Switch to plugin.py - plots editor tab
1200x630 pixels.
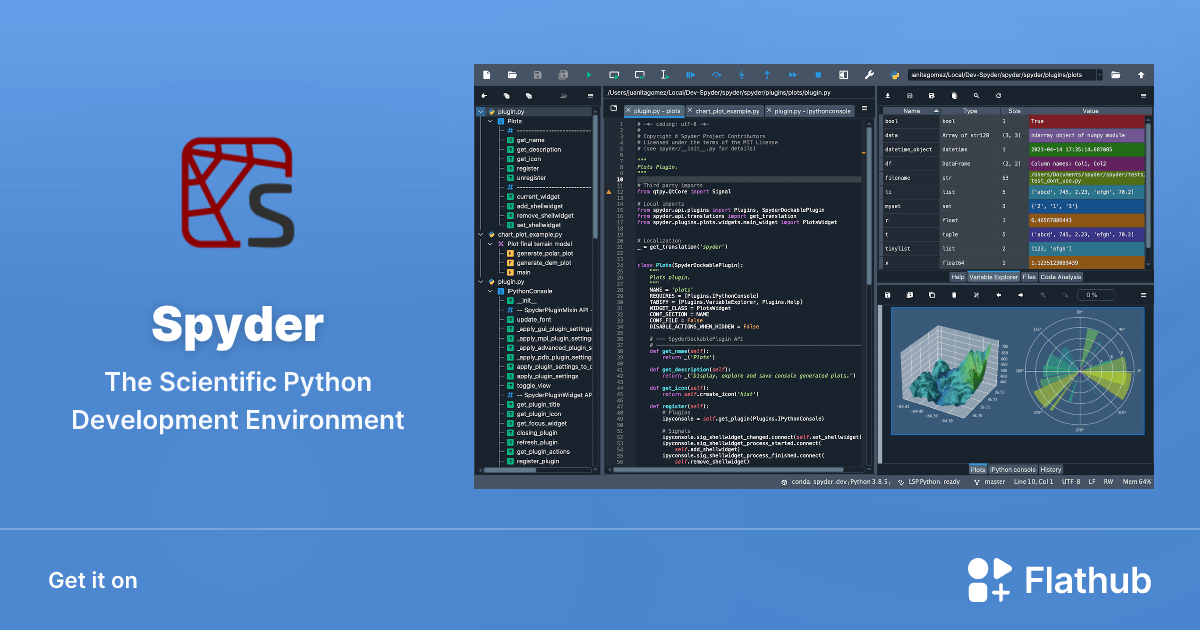[x=653, y=111]
